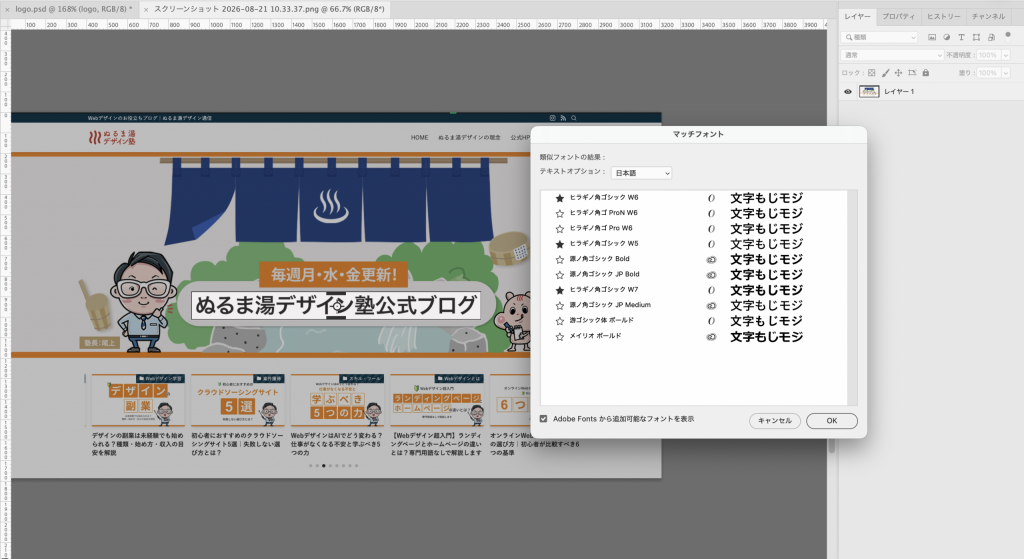Star the 游ゴシック体 ボールド font

559,321
